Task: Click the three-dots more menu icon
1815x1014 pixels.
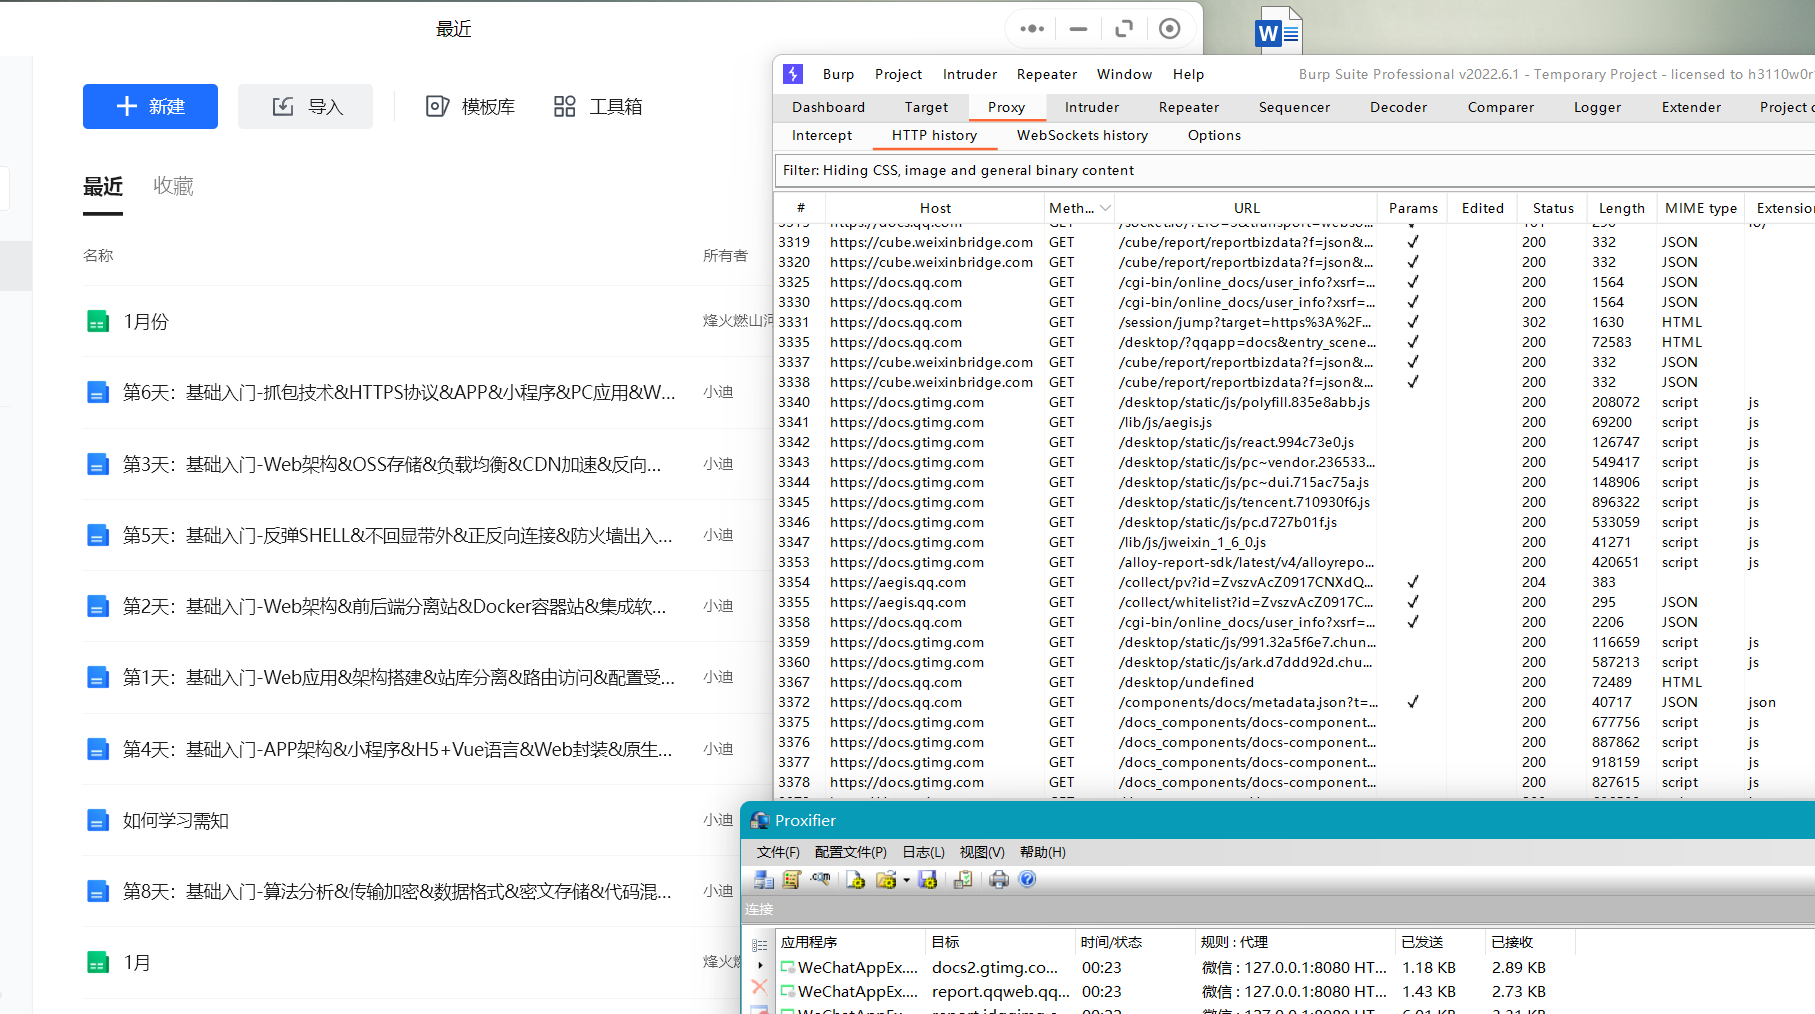Action: coord(1032,29)
